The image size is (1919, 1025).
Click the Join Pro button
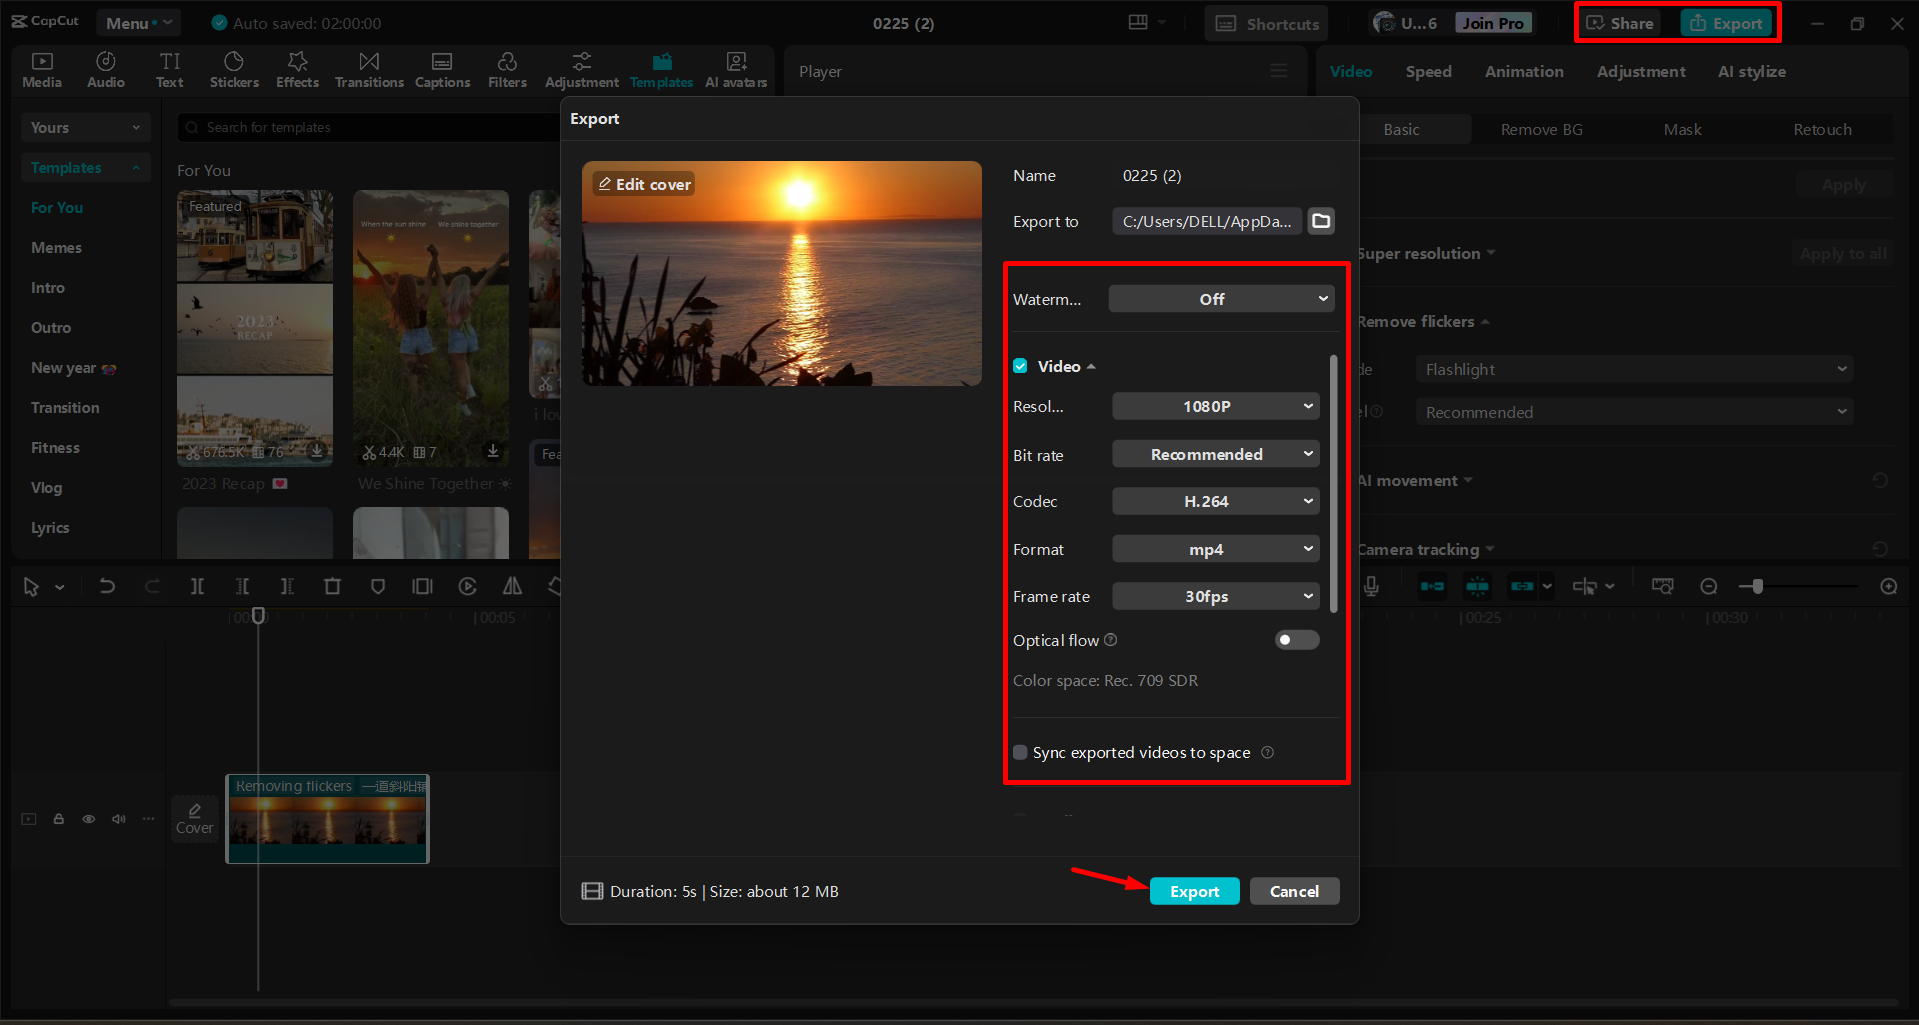point(1492,22)
